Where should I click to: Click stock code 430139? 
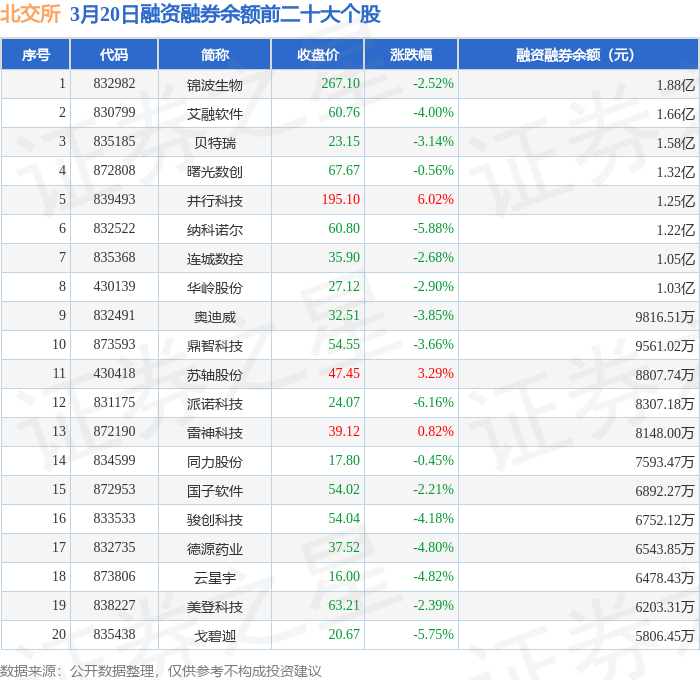114,287
